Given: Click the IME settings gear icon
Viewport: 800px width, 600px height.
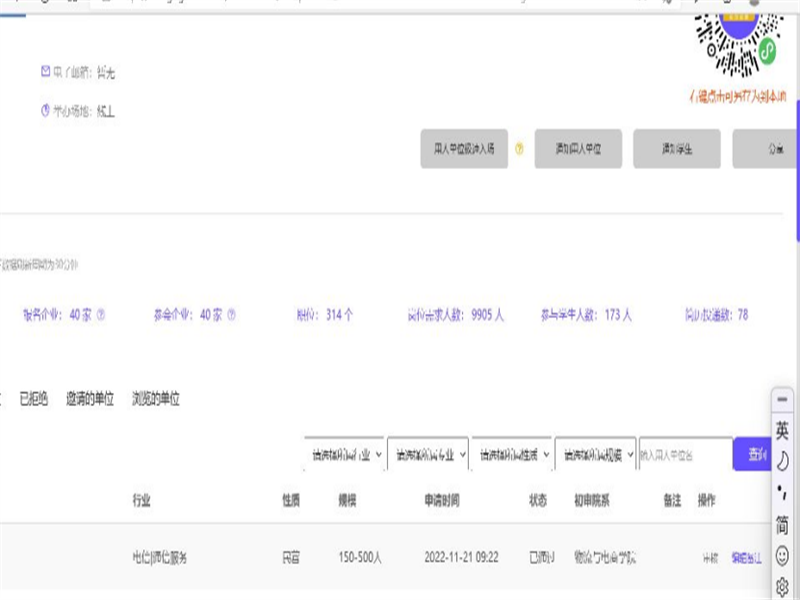Looking at the screenshot, I should click(782, 586).
